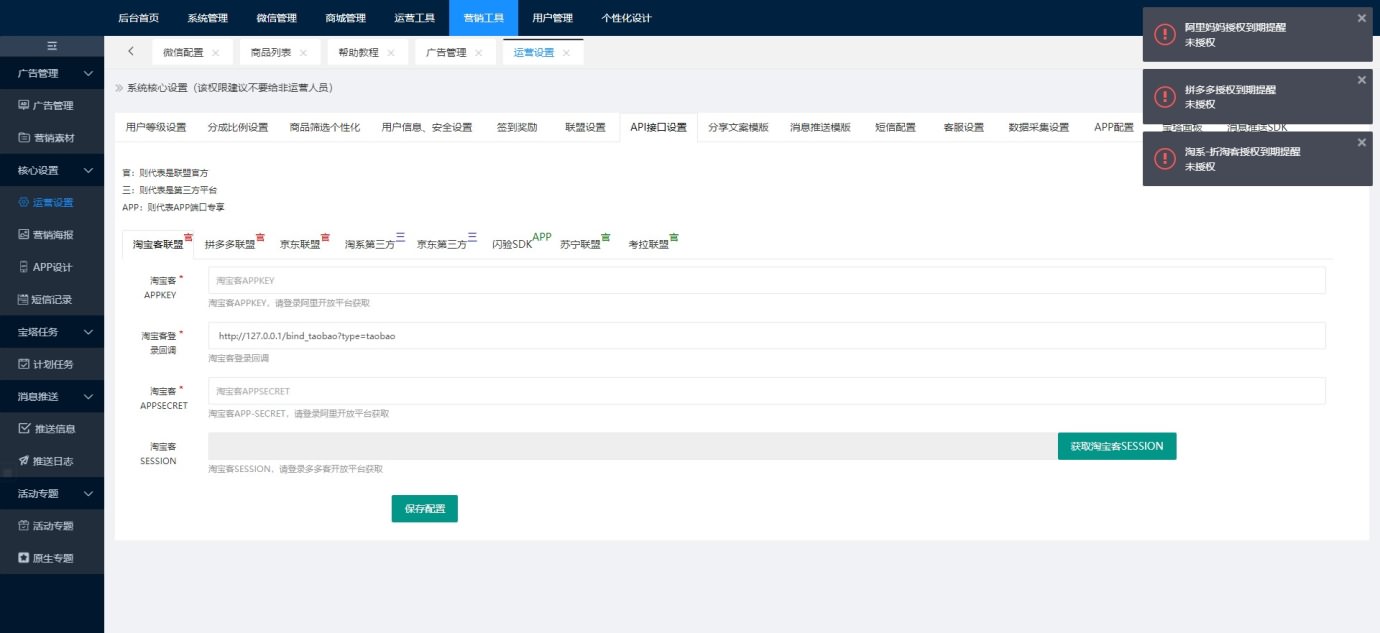Go to 后台首页 in top navigation
This screenshot has height=633, width=1380.
coord(138,18)
